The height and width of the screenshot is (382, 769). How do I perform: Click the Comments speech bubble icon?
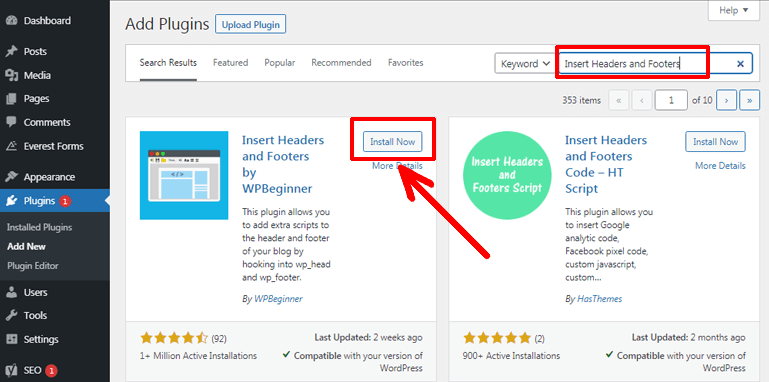click(x=11, y=123)
